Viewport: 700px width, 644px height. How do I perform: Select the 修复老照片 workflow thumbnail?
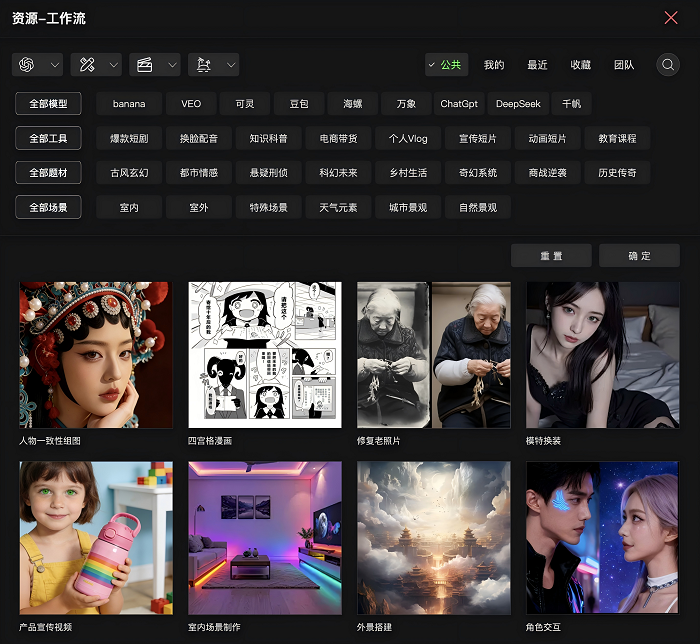(x=434, y=355)
